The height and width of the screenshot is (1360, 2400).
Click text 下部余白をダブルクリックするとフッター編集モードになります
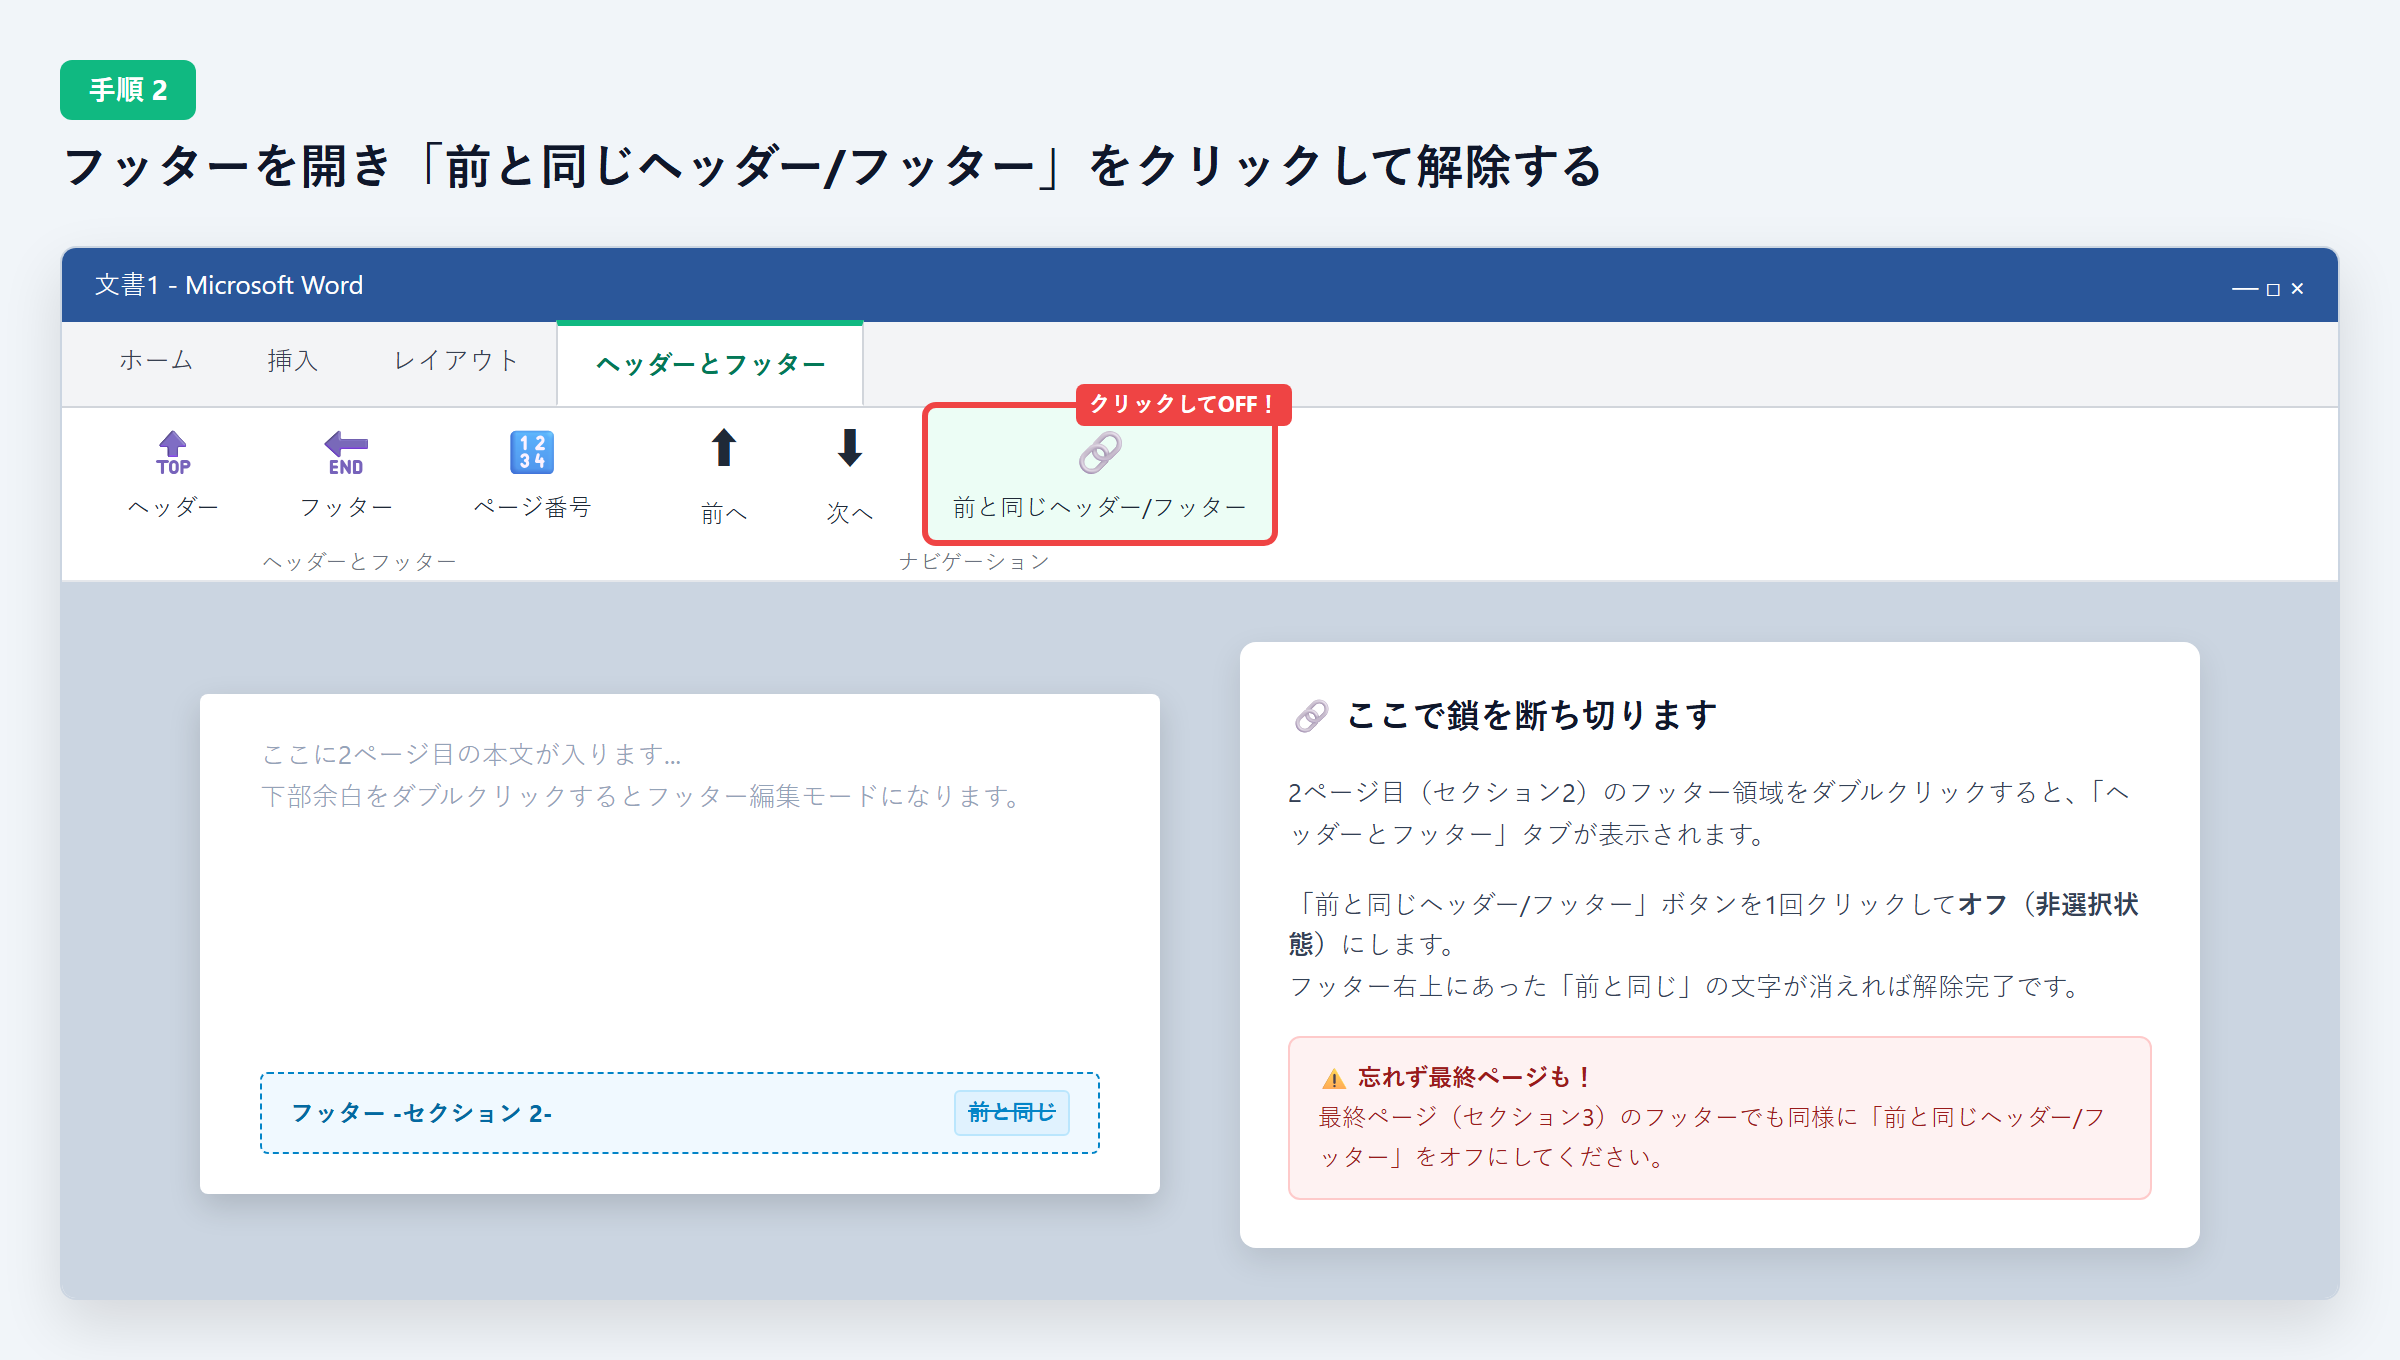point(642,796)
